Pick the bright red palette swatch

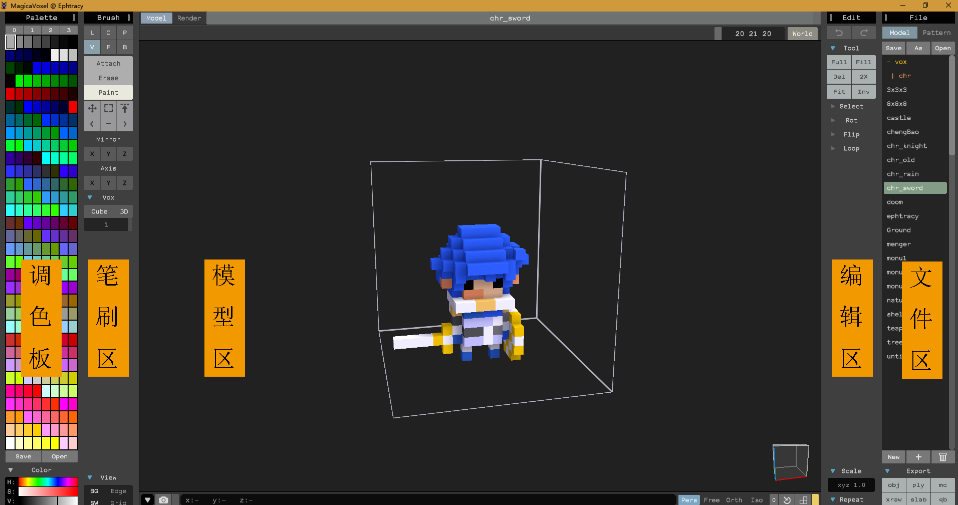point(73,107)
